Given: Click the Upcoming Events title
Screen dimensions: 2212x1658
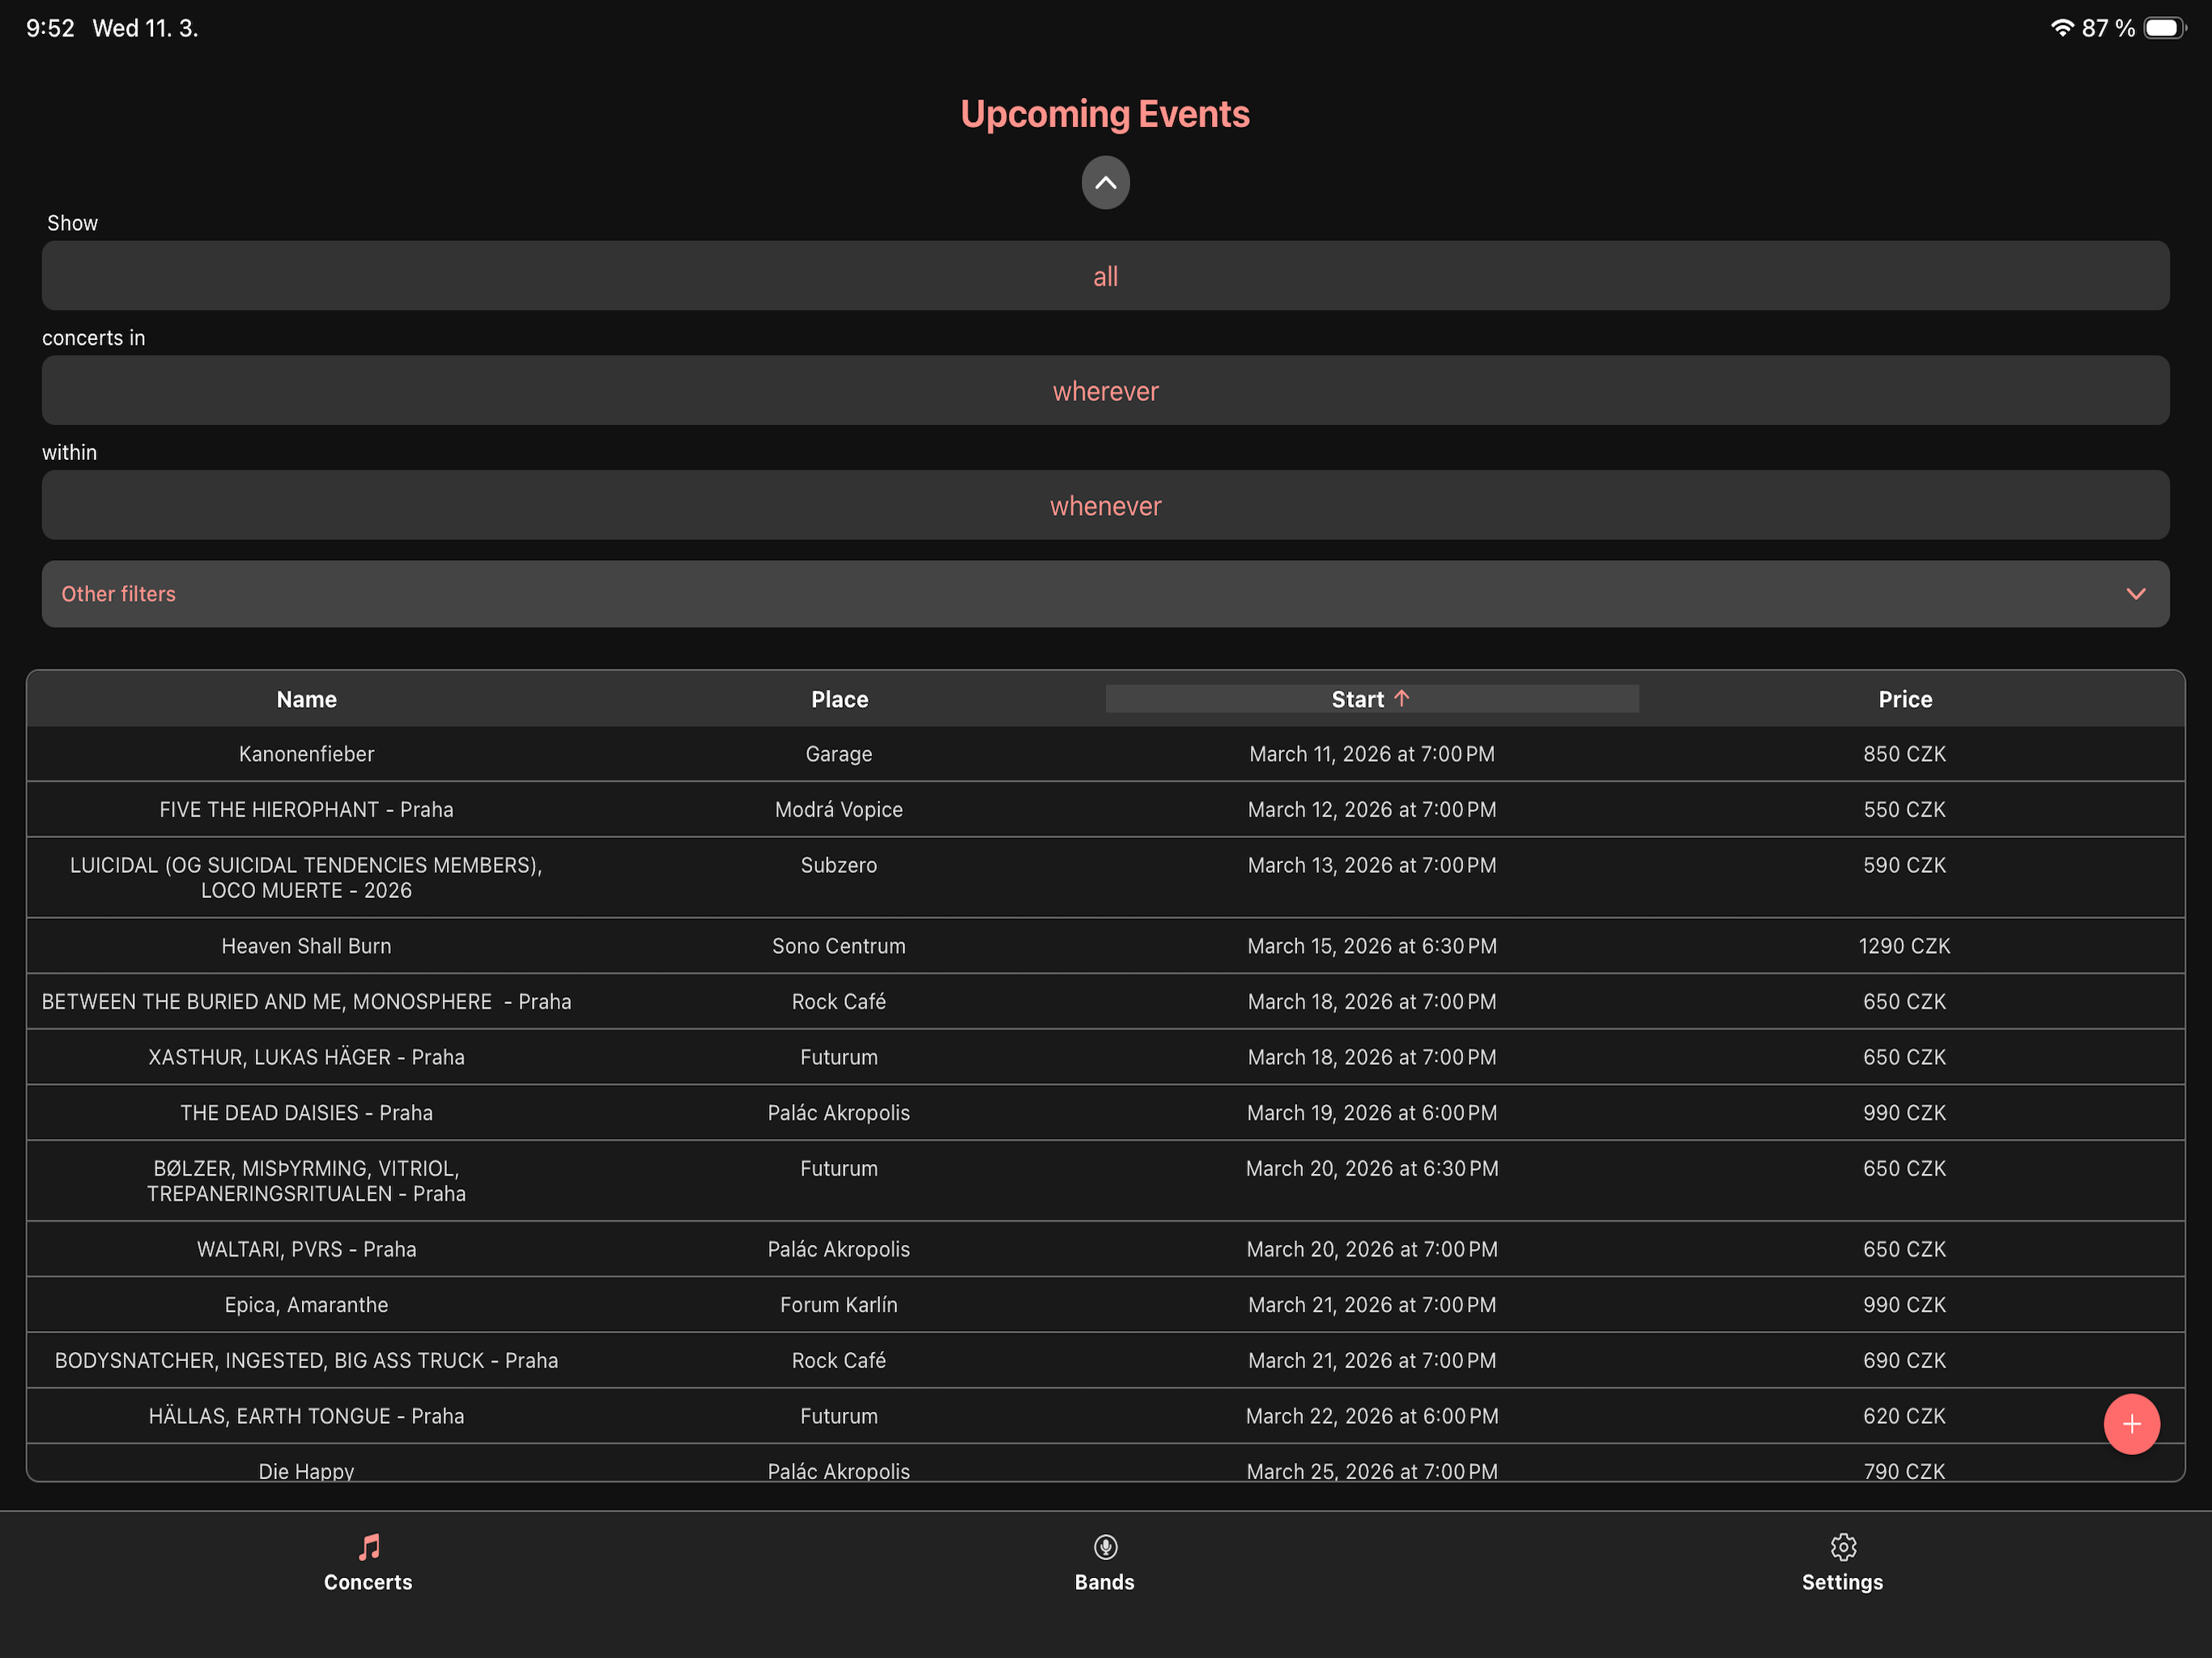Looking at the screenshot, I should click(x=1105, y=114).
